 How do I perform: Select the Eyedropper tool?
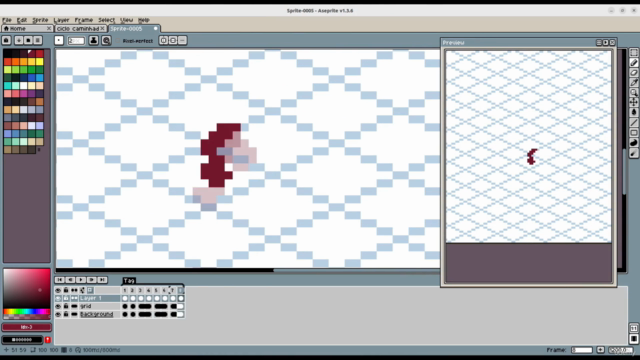click(633, 82)
